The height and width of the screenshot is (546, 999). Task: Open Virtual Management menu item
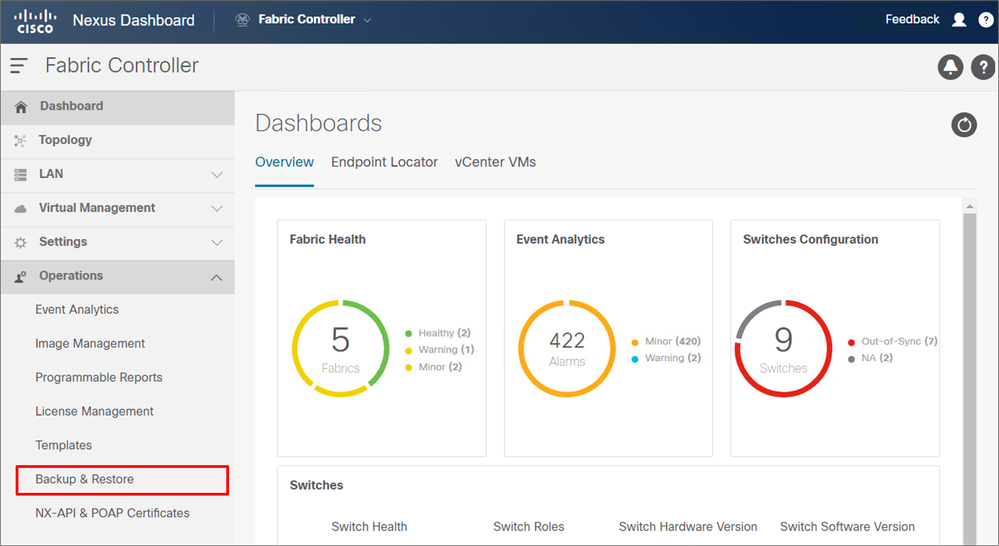tap(118, 208)
